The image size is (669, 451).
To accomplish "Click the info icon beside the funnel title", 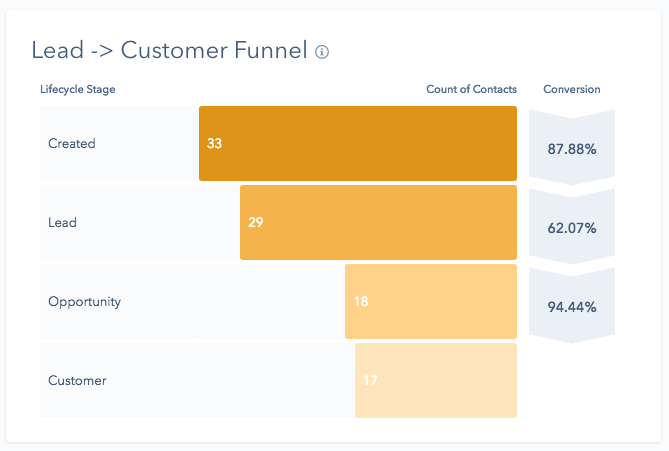I will pos(322,52).
